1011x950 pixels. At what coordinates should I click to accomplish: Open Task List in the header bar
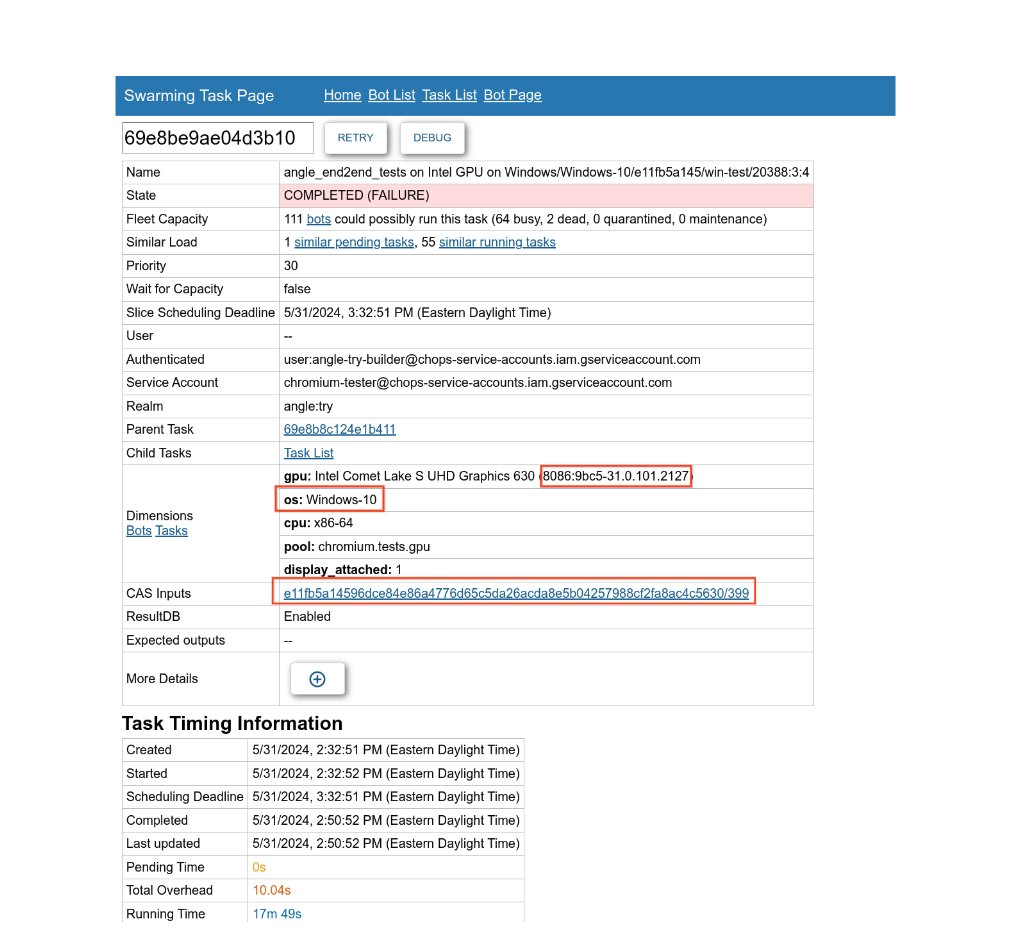pyautogui.click(x=449, y=95)
